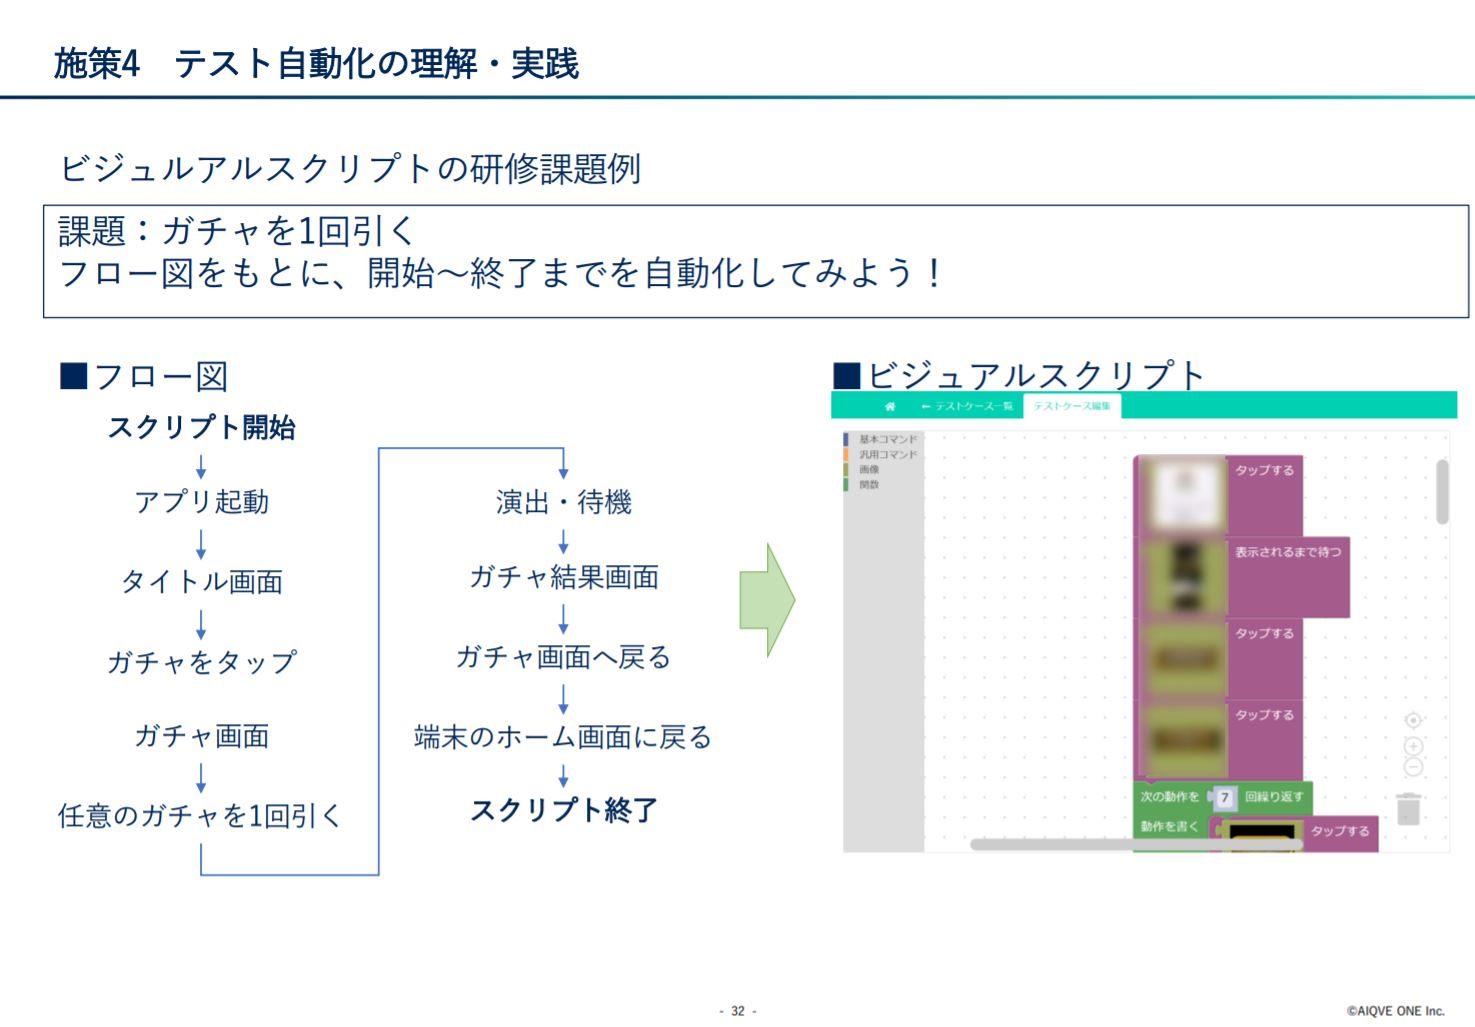Select the タップする block inside the loop
Screen dimensions: 1475x1027
tap(1340, 831)
